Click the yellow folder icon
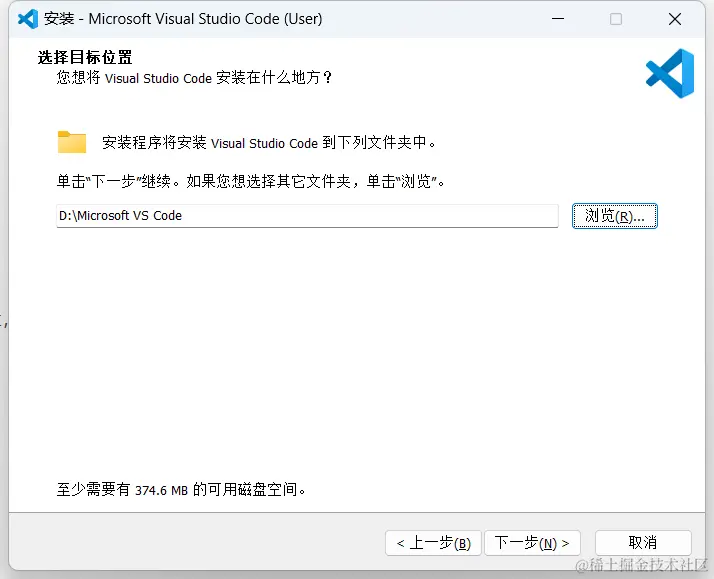 click(x=72, y=142)
